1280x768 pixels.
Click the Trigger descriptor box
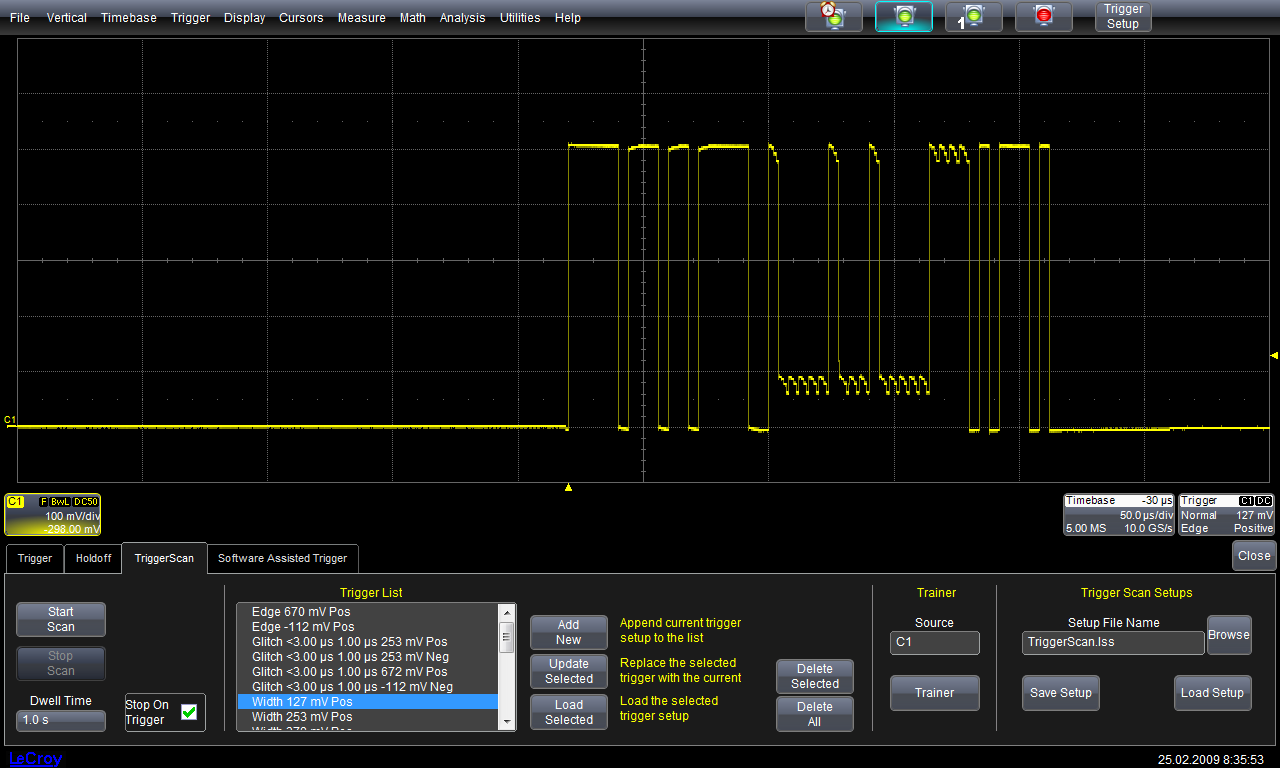[x=1227, y=514]
